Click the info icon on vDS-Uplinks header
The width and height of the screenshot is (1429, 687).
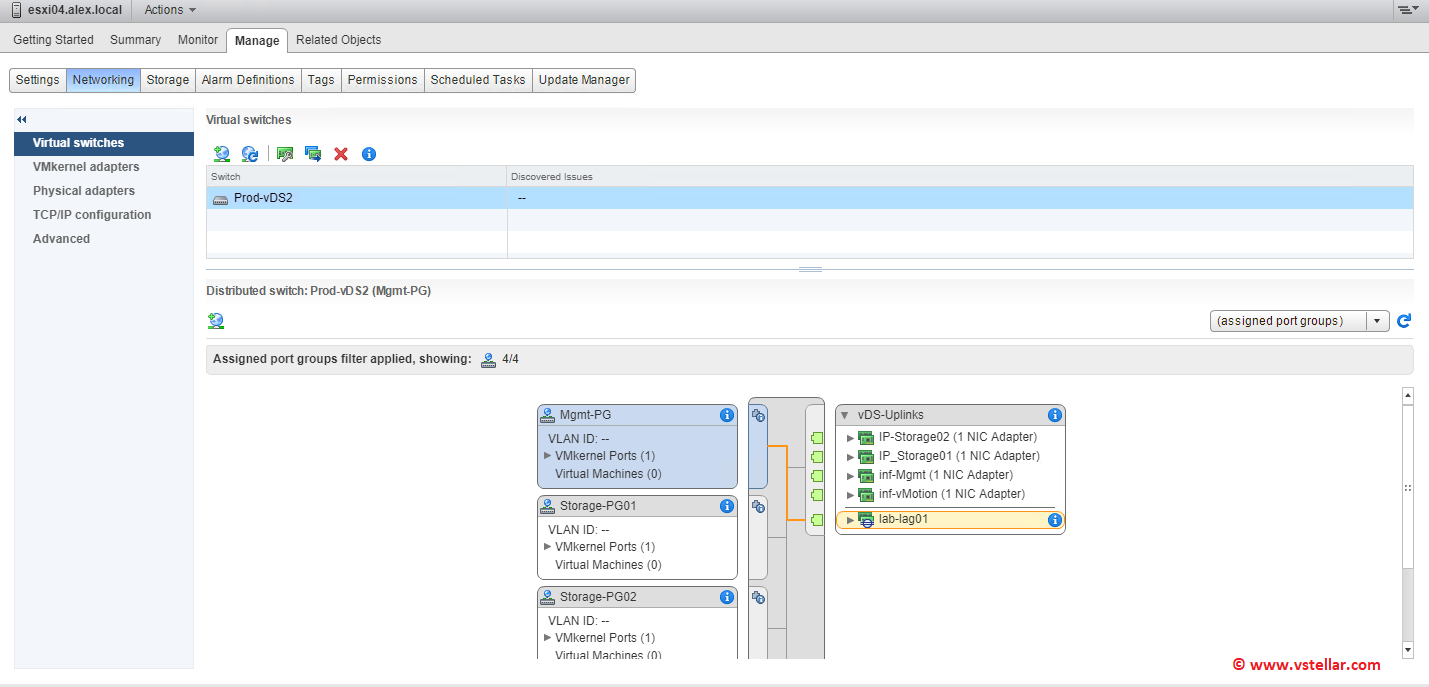tap(1054, 415)
